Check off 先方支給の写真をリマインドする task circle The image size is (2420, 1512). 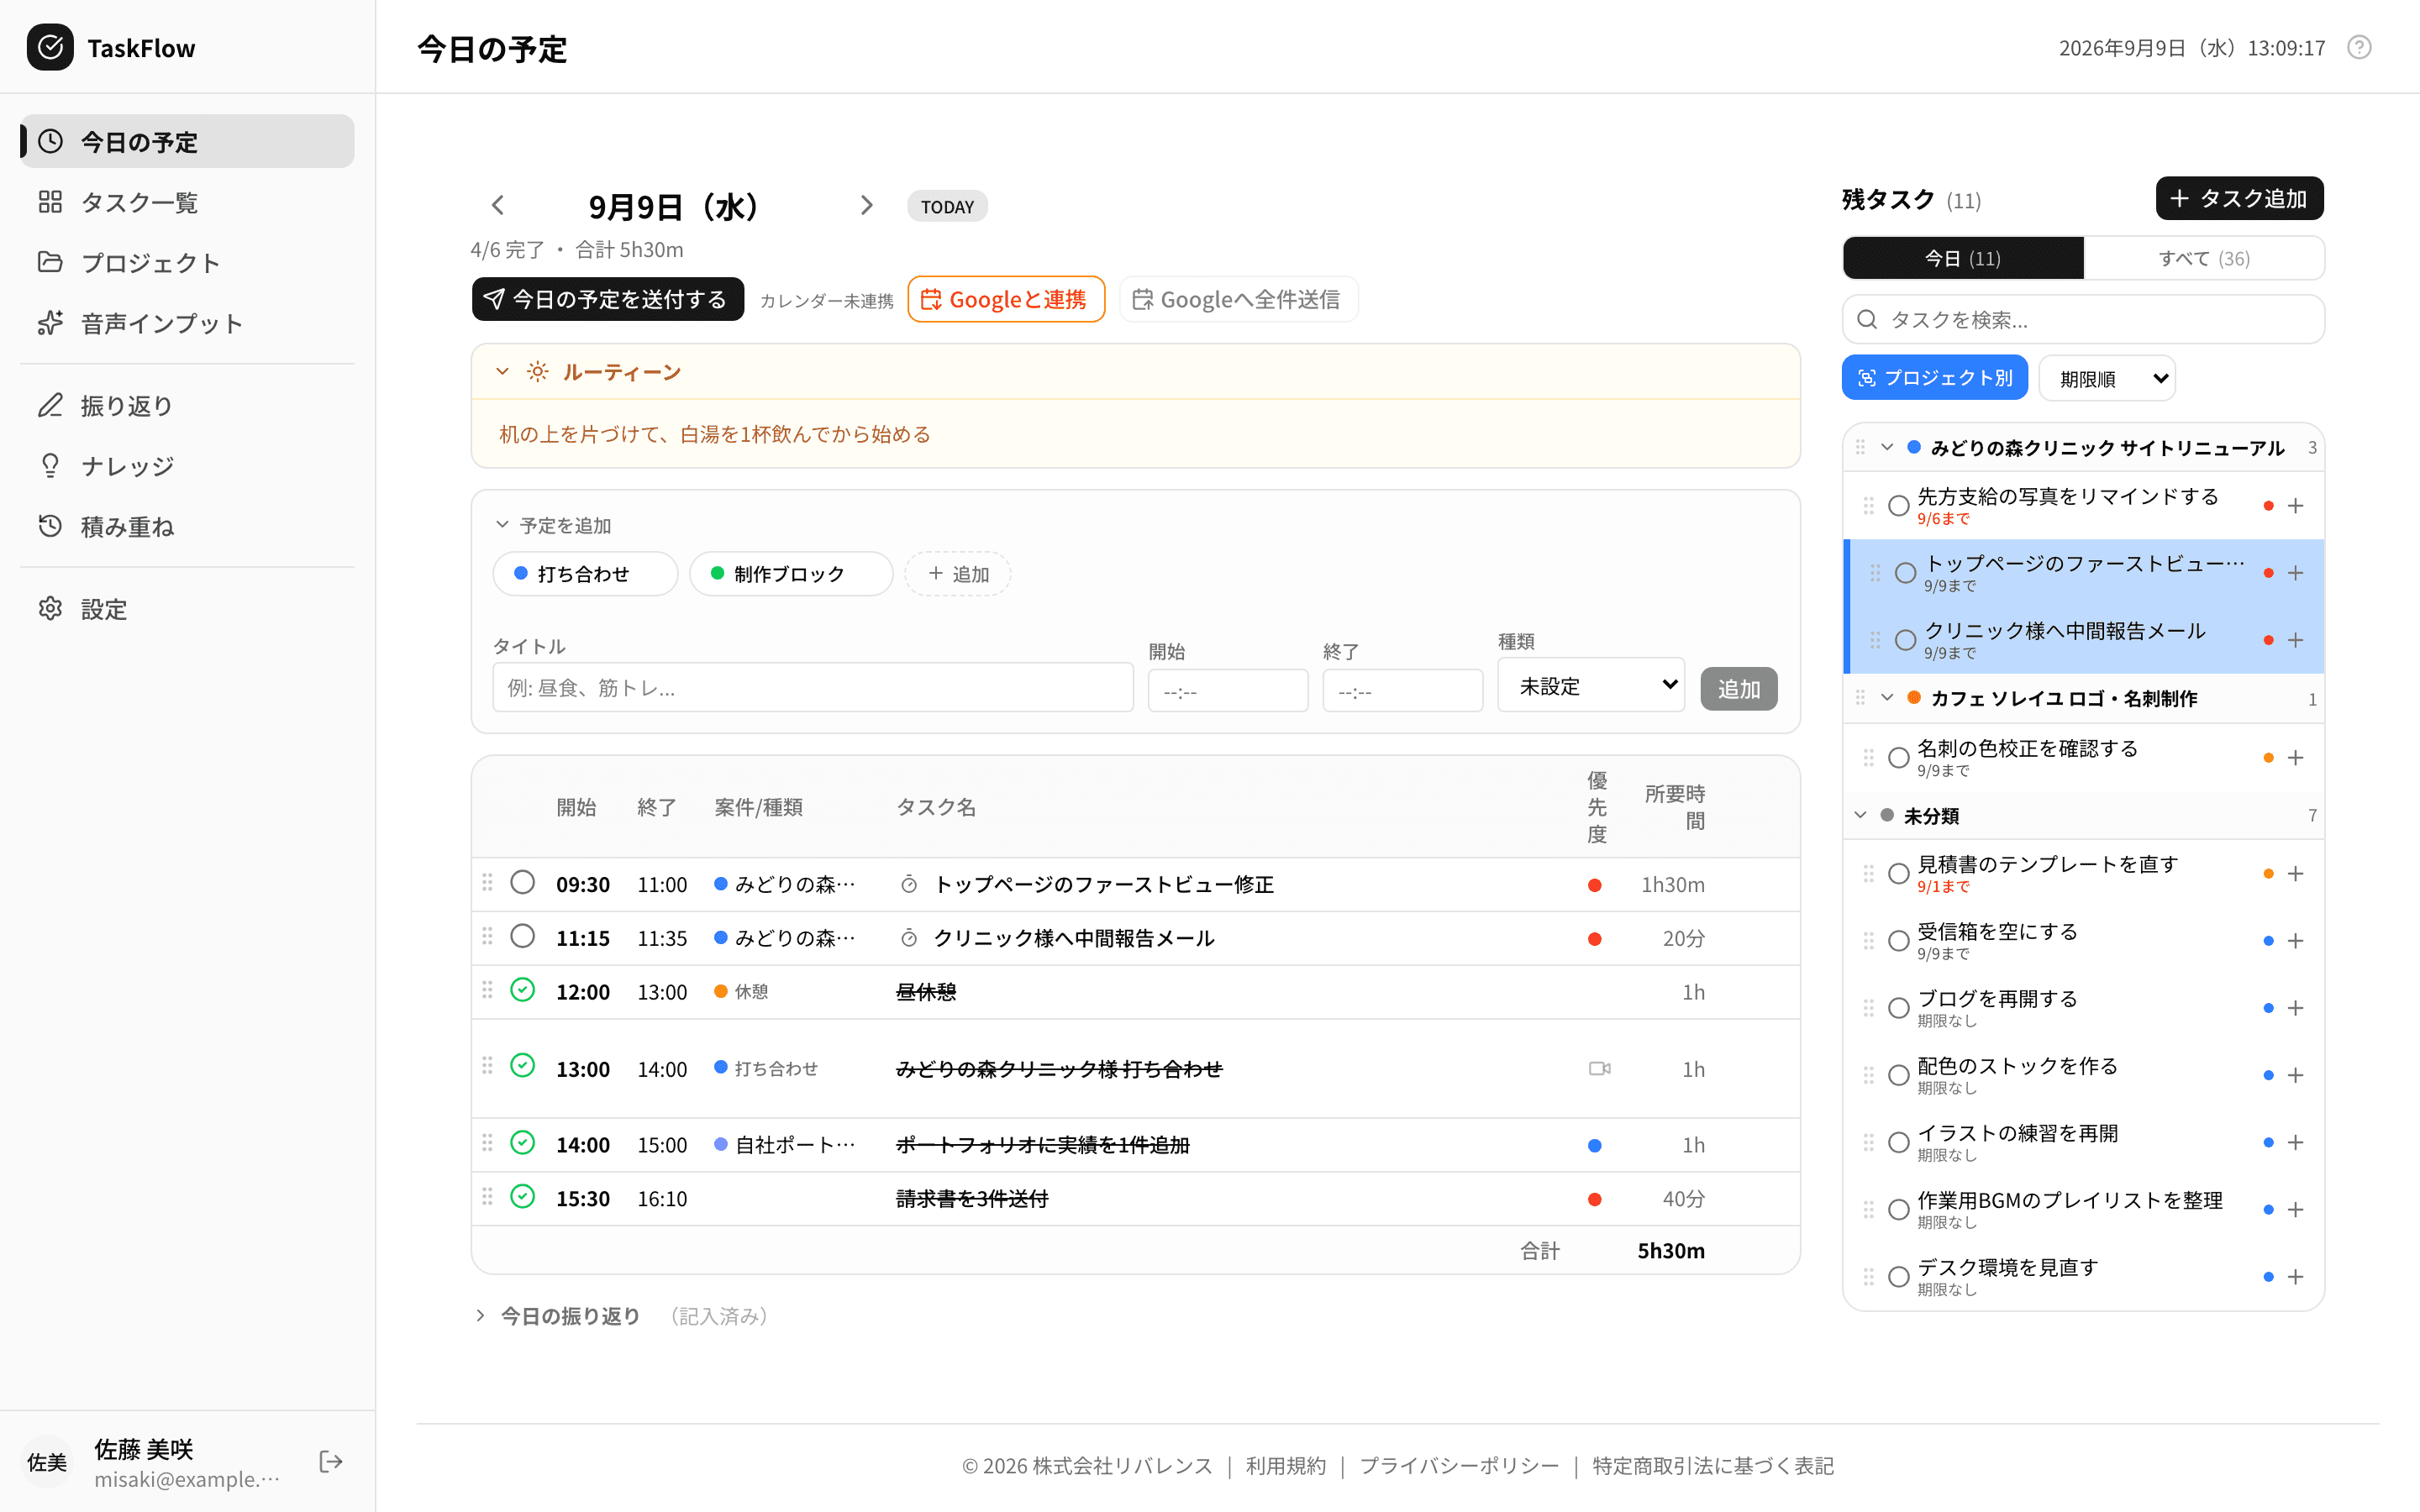1898,506
